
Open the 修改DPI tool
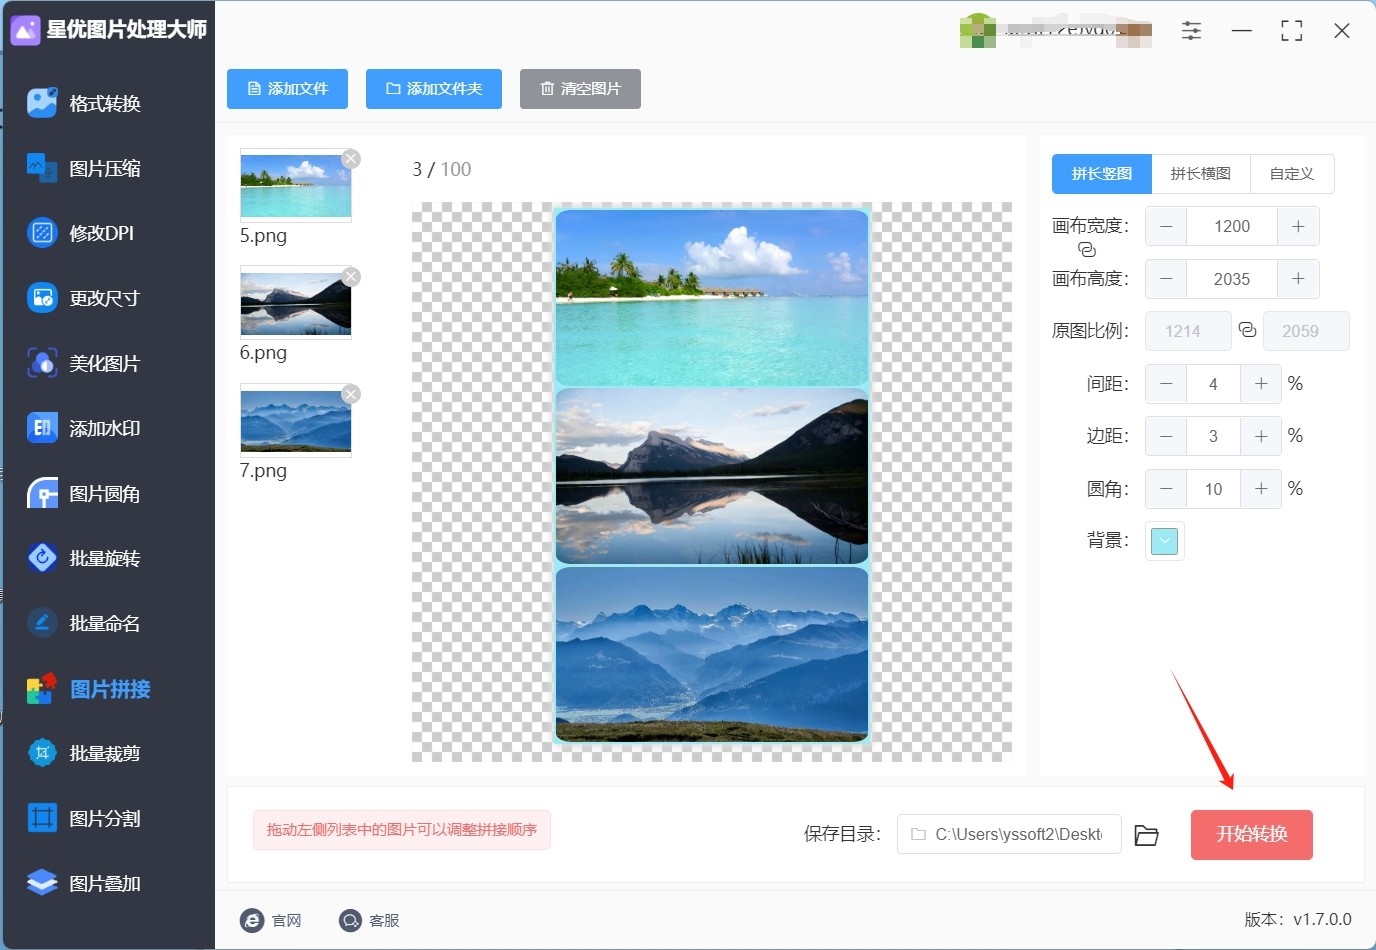point(100,233)
